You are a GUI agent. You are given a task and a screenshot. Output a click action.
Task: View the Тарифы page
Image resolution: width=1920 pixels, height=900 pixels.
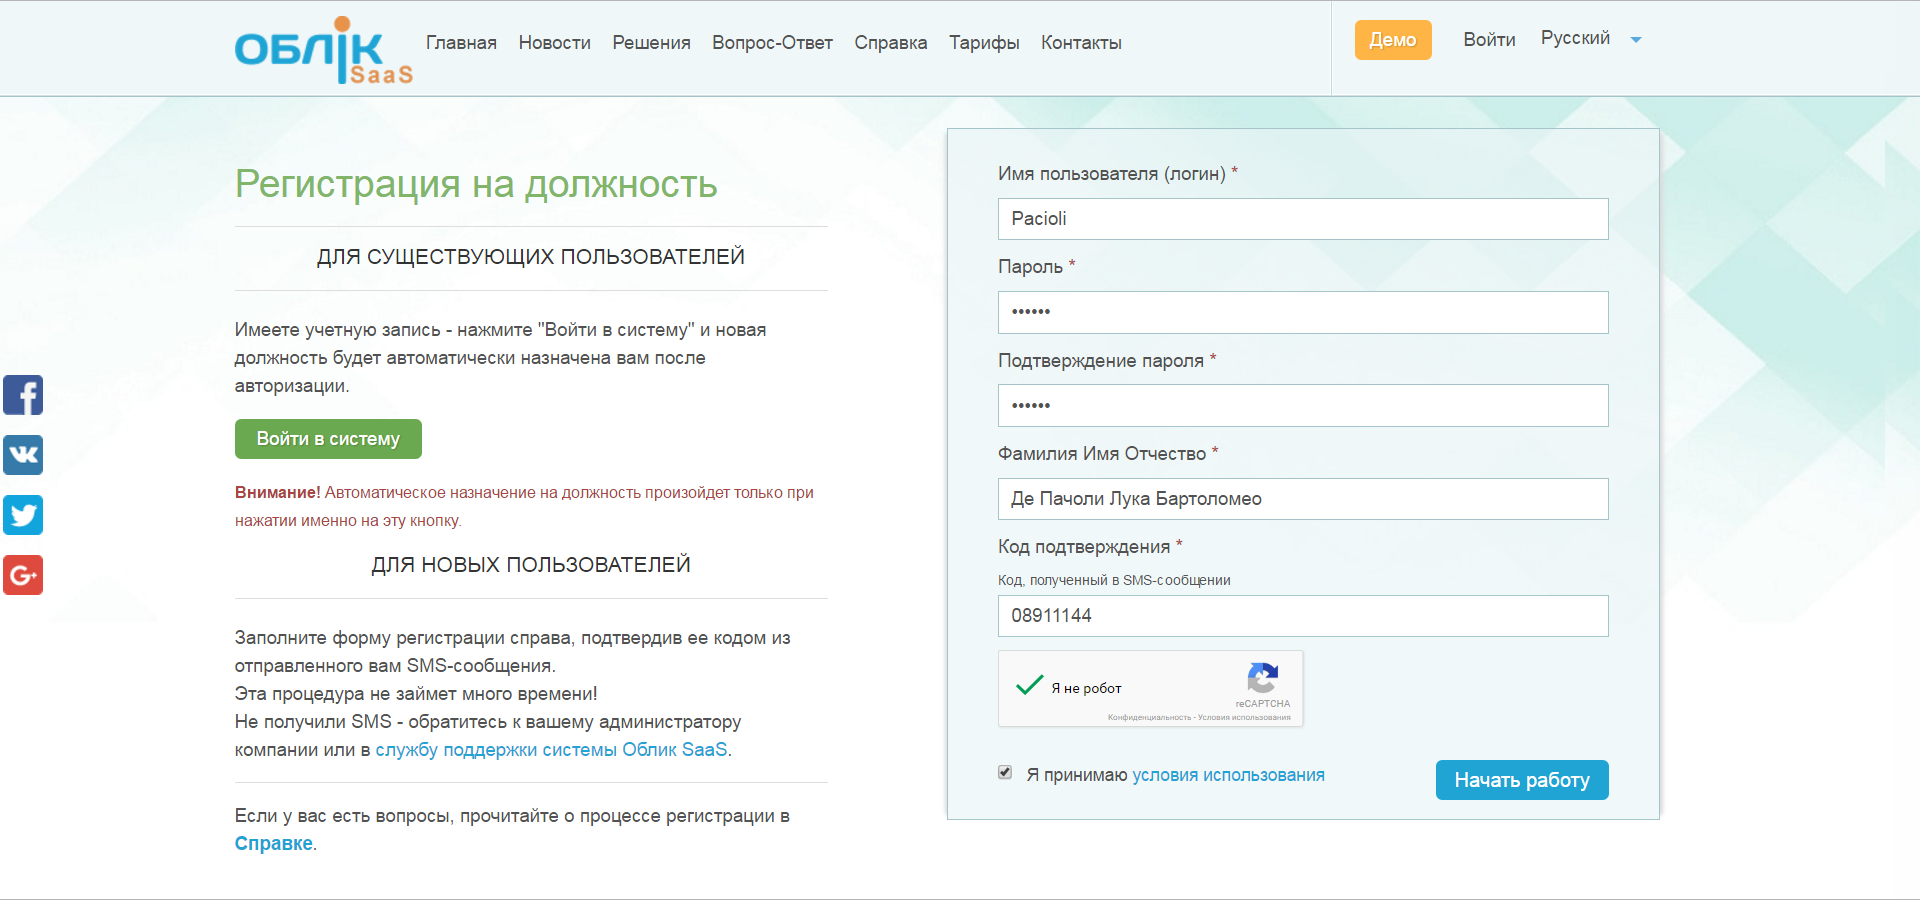click(984, 43)
